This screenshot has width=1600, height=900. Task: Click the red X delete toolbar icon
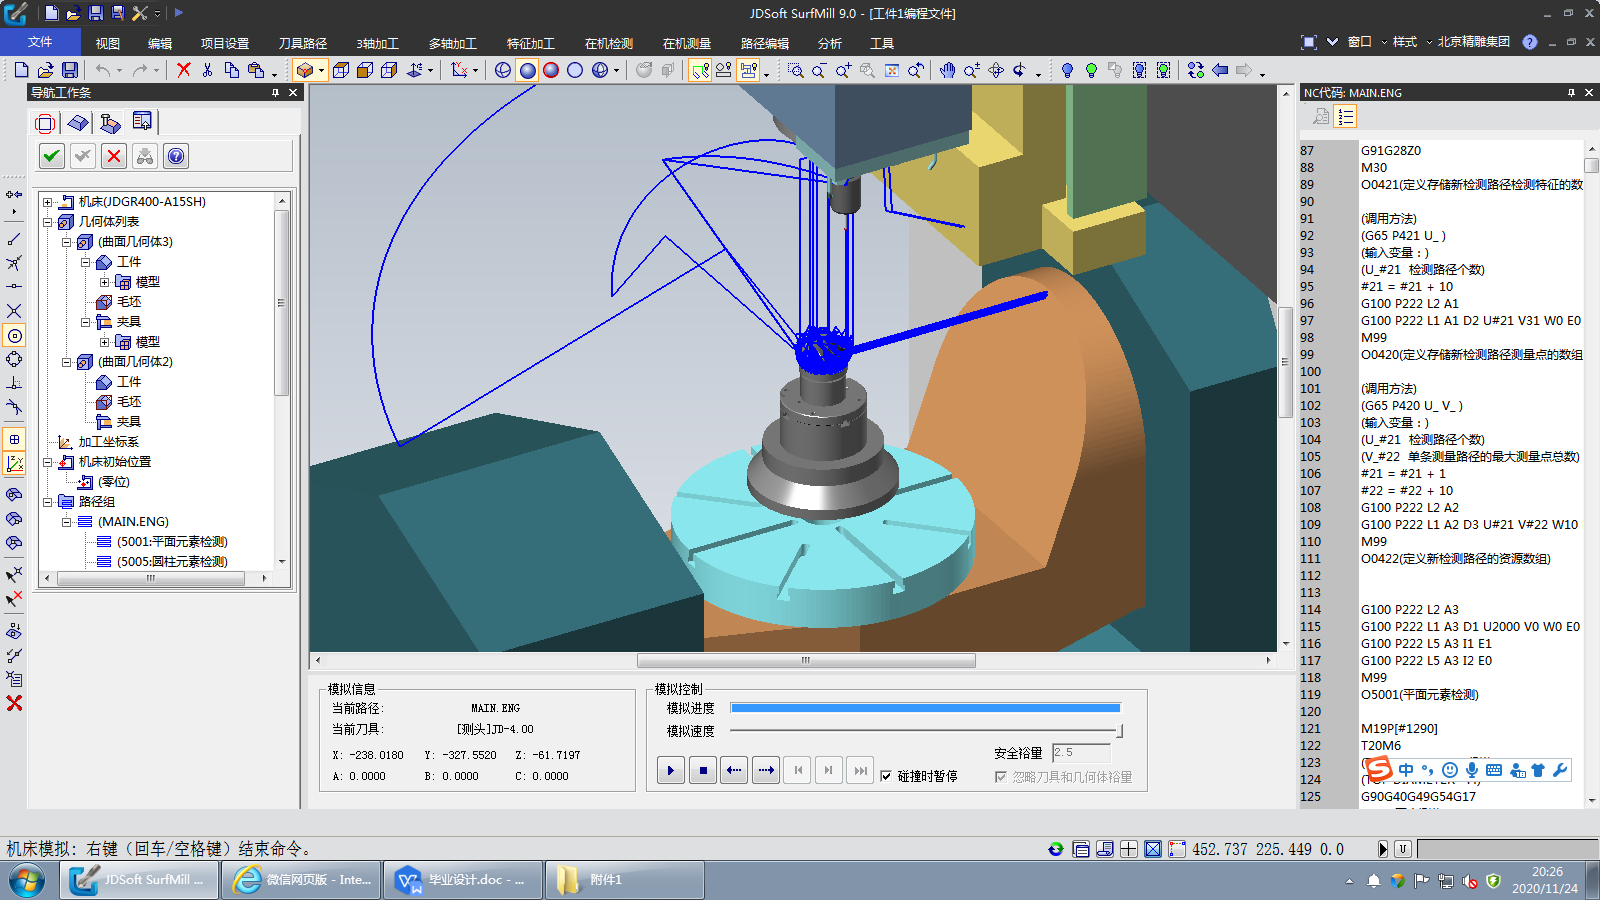coord(183,70)
